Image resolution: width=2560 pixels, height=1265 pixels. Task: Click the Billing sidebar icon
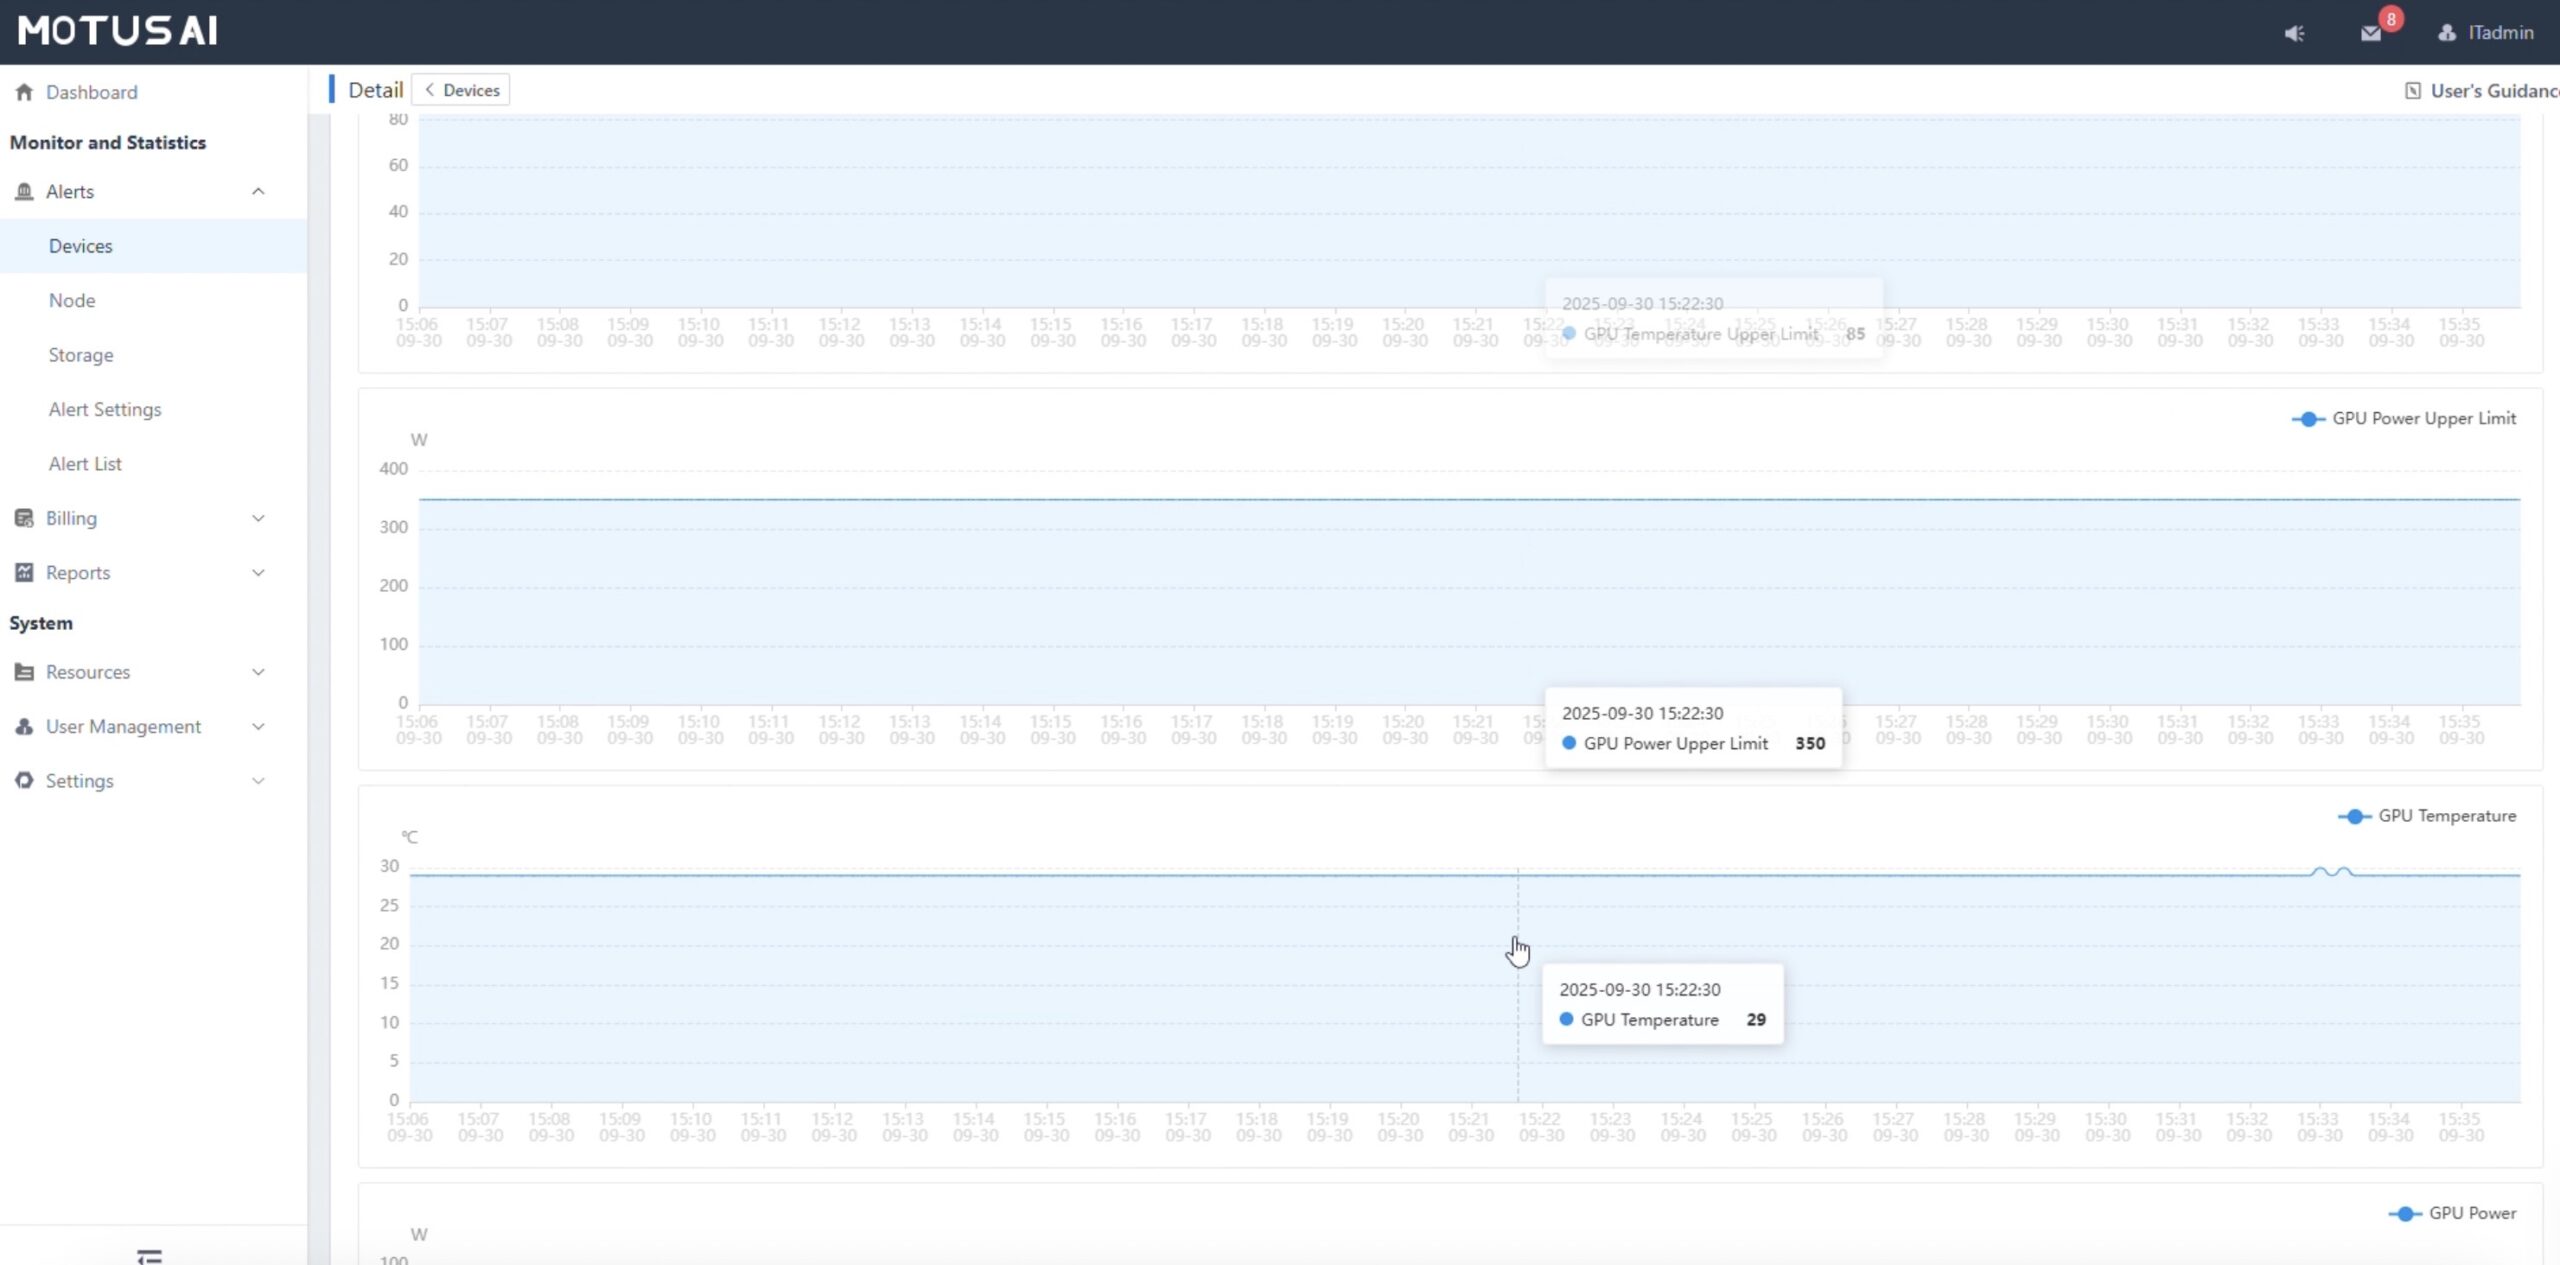tap(24, 518)
